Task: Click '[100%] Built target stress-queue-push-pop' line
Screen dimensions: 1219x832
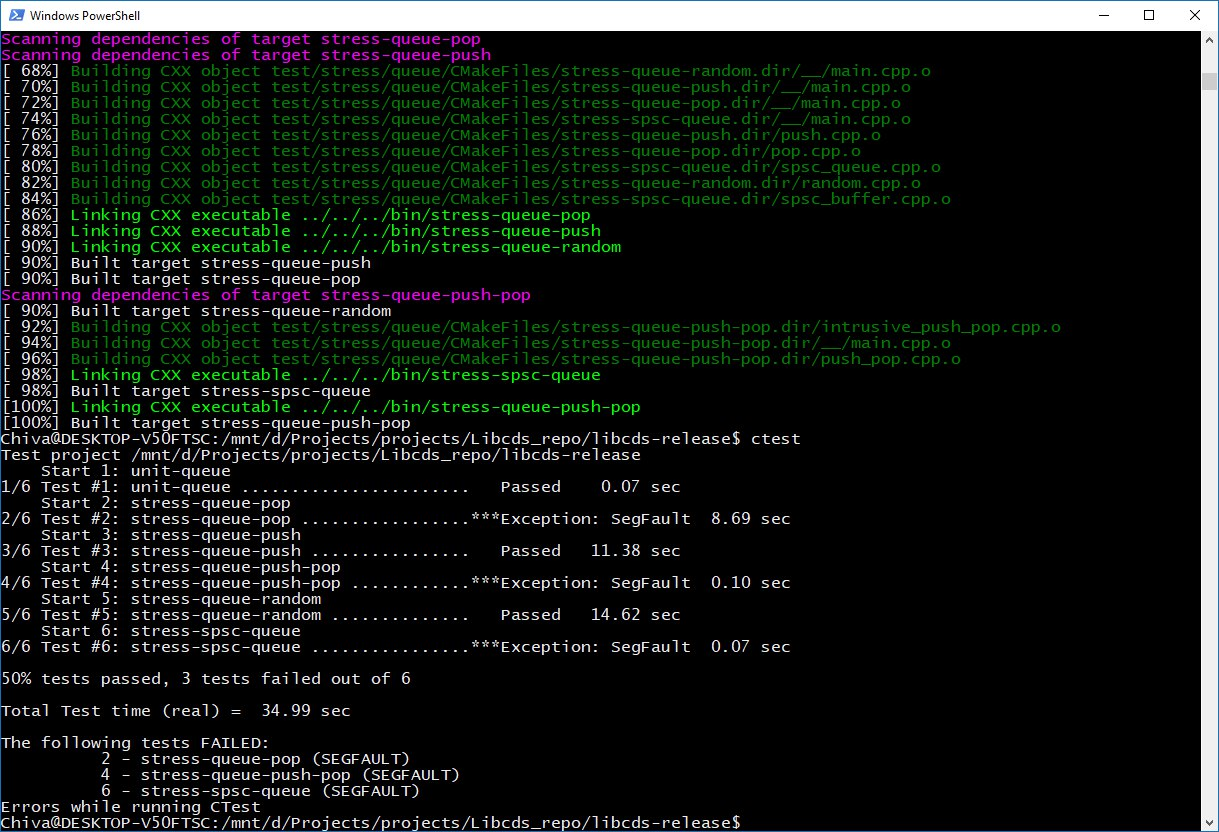Action: coord(206,423)
